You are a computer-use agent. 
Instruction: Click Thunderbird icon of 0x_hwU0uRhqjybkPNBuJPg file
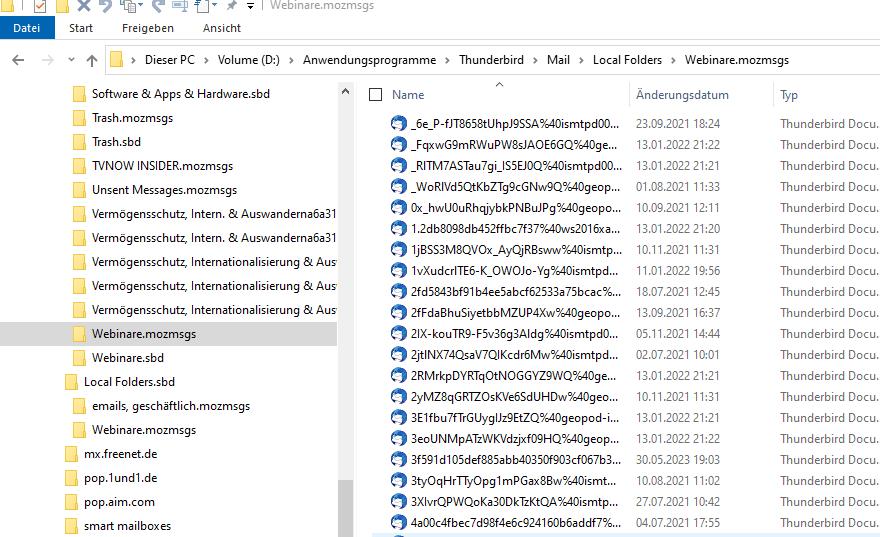point(398,208)
